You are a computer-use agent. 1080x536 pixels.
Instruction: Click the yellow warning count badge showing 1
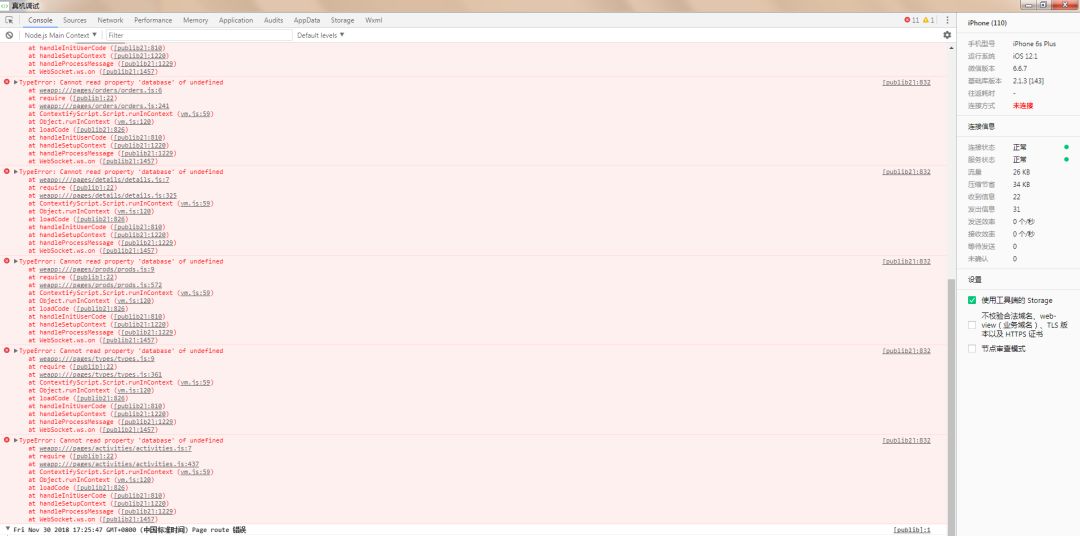[928, 21]
